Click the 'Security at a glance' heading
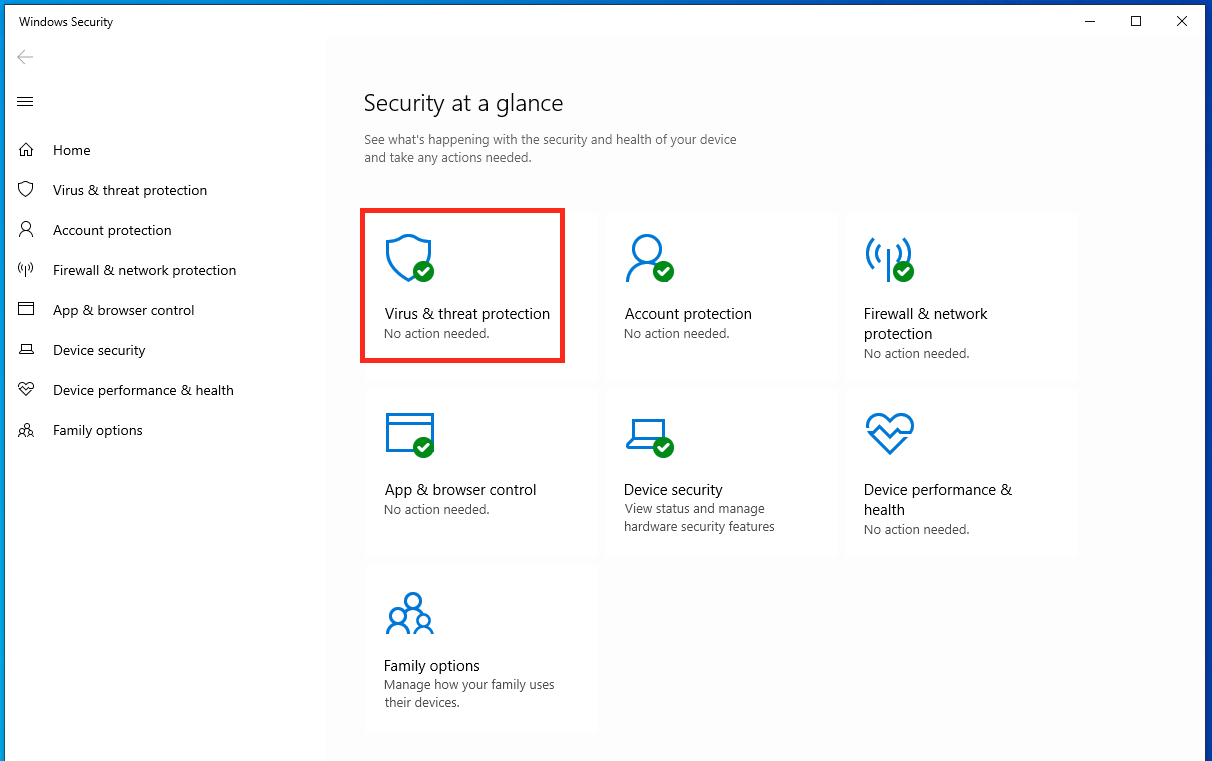Viewport: 1212px width, 761px height. pos(463,103)
